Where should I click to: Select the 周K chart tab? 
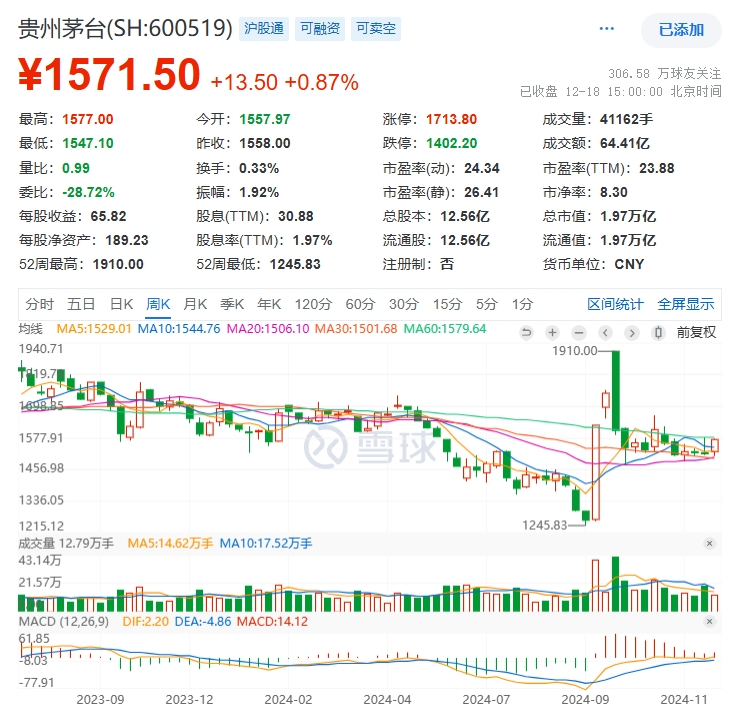(x=158, y=304)
